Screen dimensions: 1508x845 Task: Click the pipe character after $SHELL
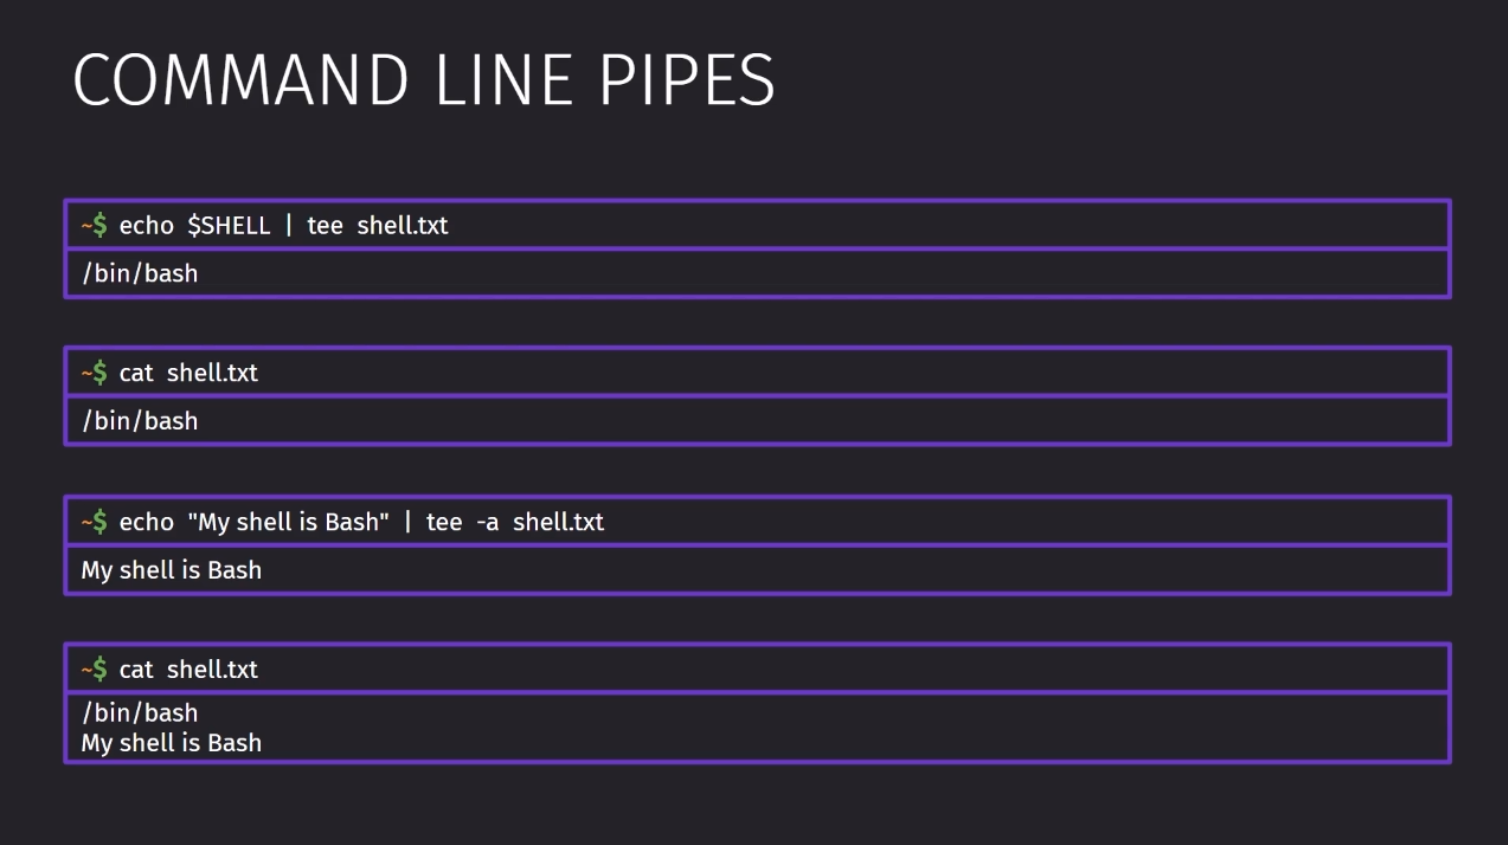click(x=289, y=225)
